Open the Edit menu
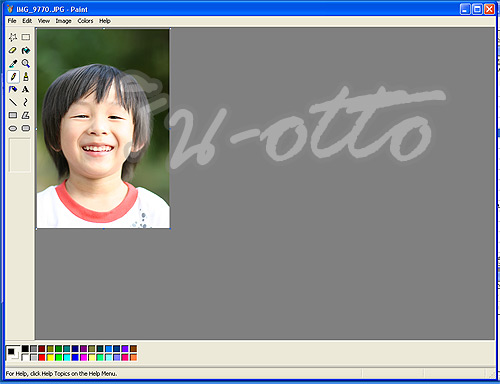This screenshot has width=500, height=384. pyautogui.click(x=27, y=21)
